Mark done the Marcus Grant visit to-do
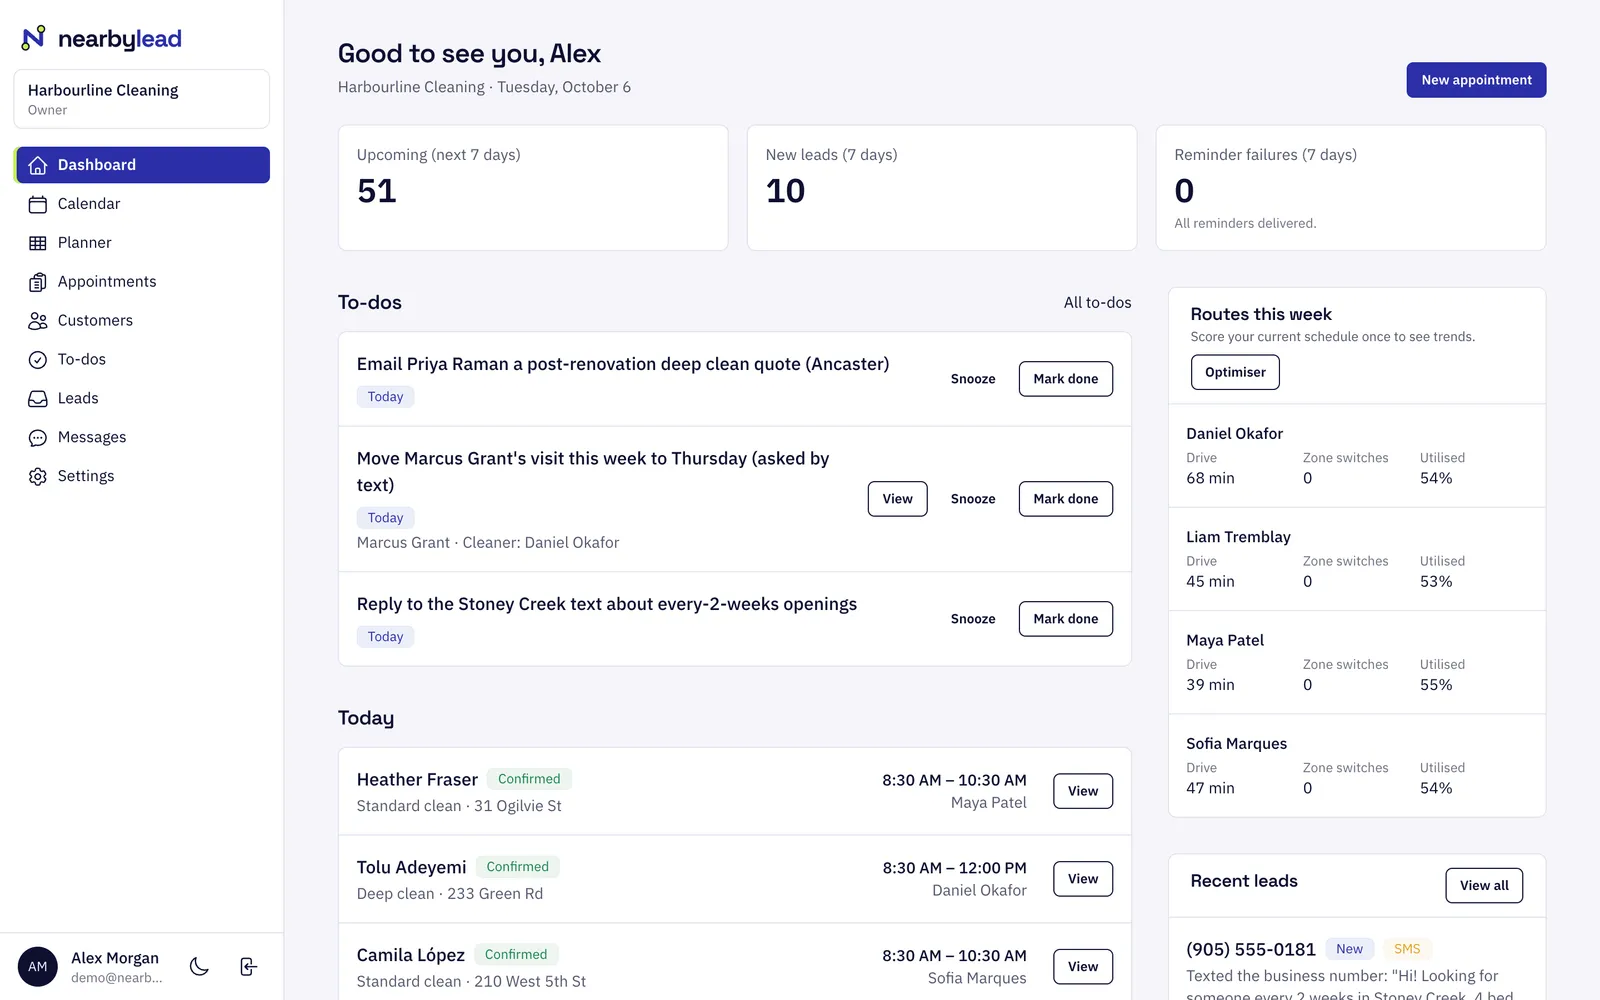 tap(1066, 499)
